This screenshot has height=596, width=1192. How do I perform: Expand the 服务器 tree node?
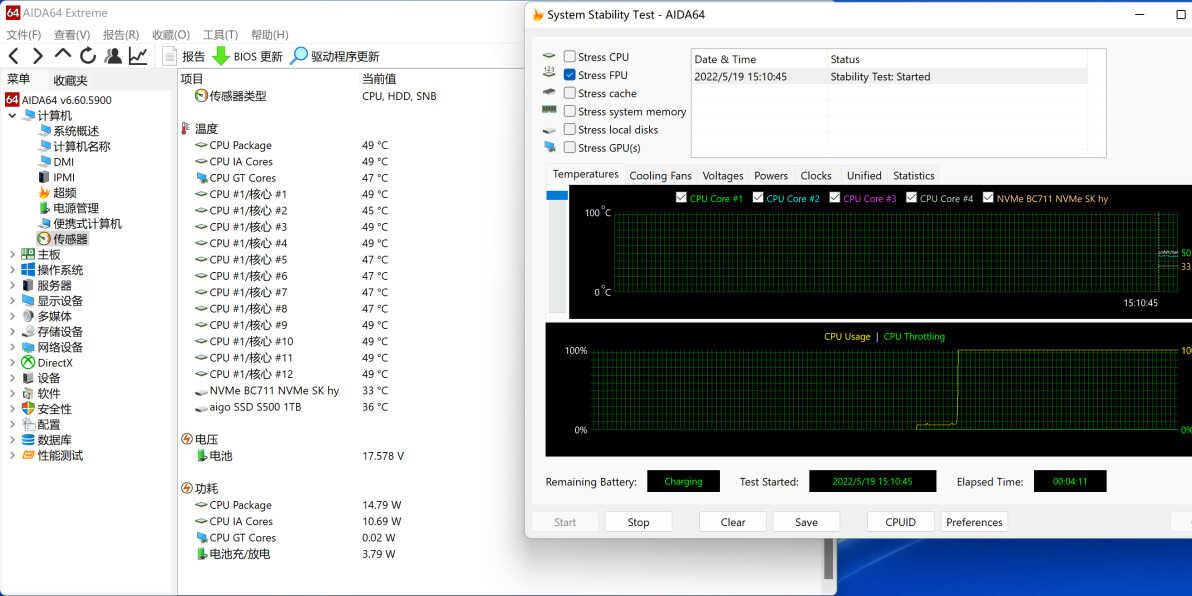(12, 286)
